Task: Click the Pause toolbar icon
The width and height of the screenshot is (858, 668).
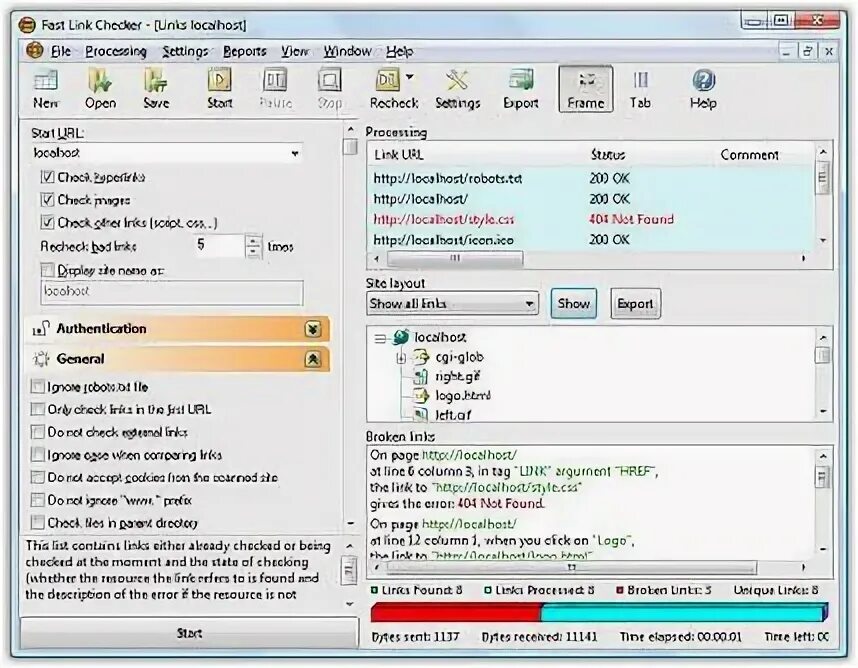Action: (x=275, y=82)
